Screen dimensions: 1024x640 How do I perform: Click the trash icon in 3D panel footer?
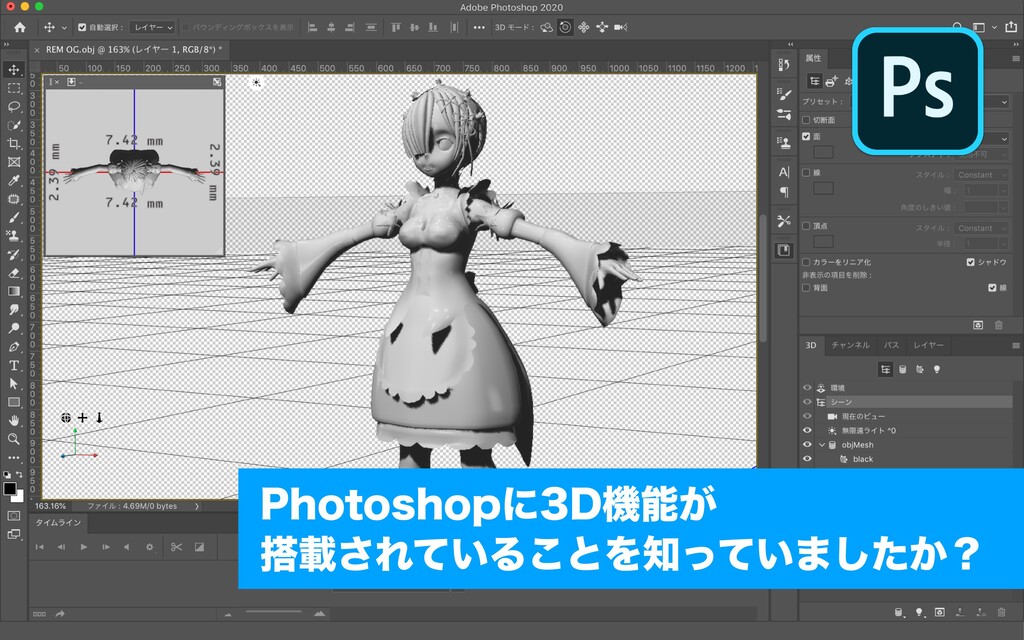(x=1001, y=613)
